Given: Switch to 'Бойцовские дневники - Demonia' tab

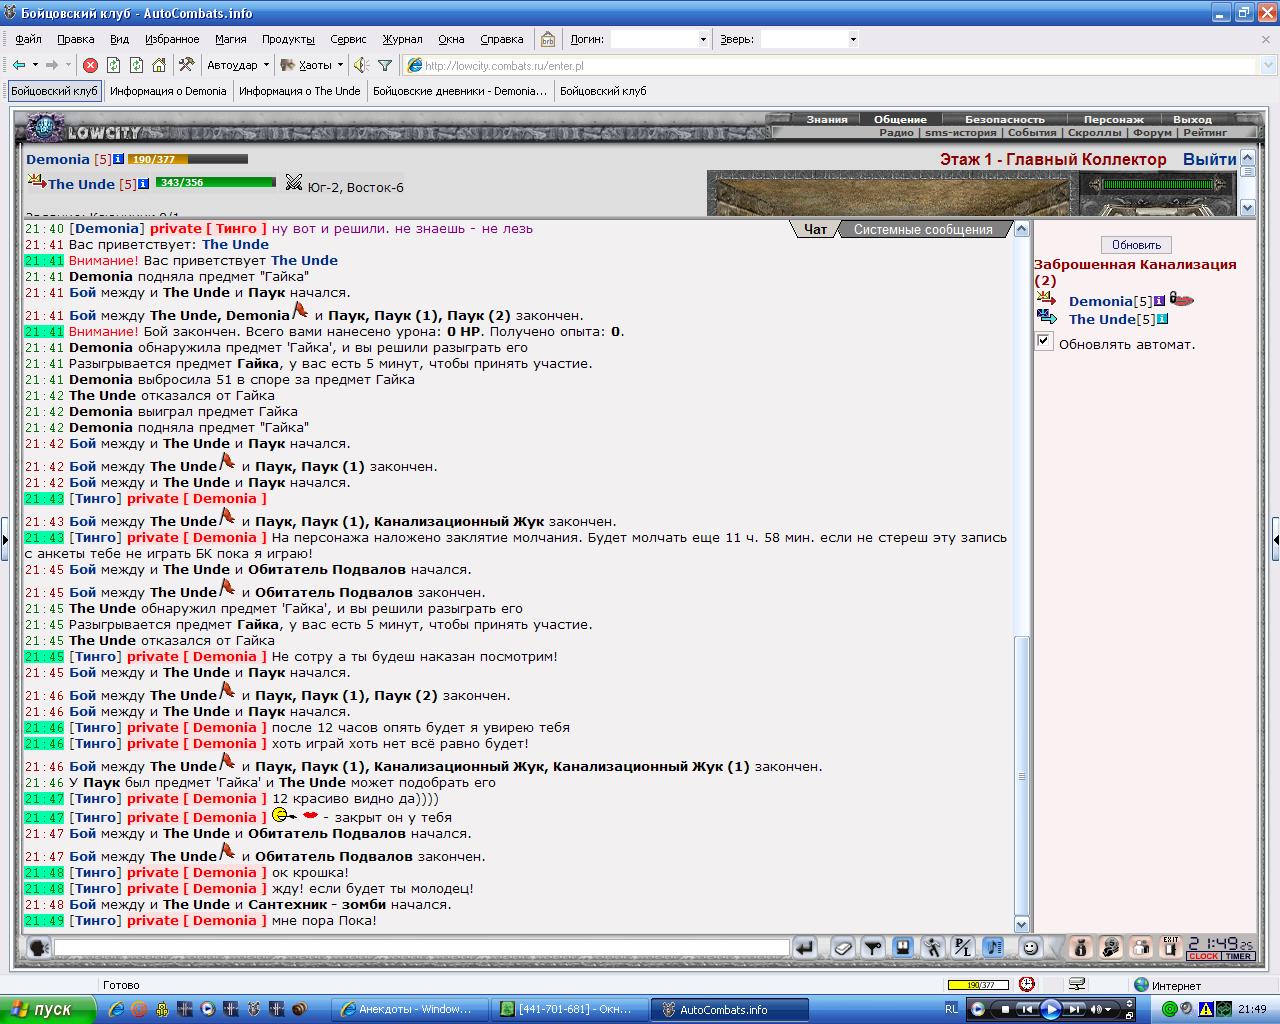Looking at the screenshot, I should click(x=460, y=91).
